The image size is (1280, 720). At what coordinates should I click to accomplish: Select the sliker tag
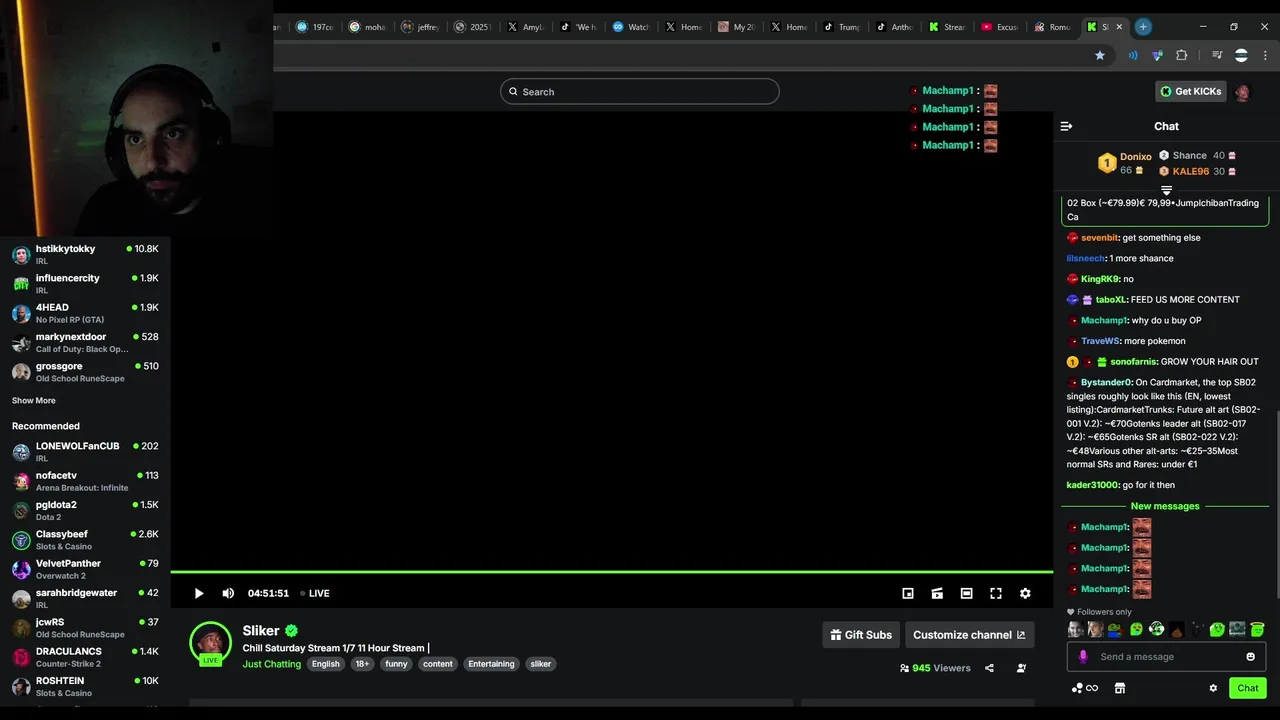tap(541, 664)
